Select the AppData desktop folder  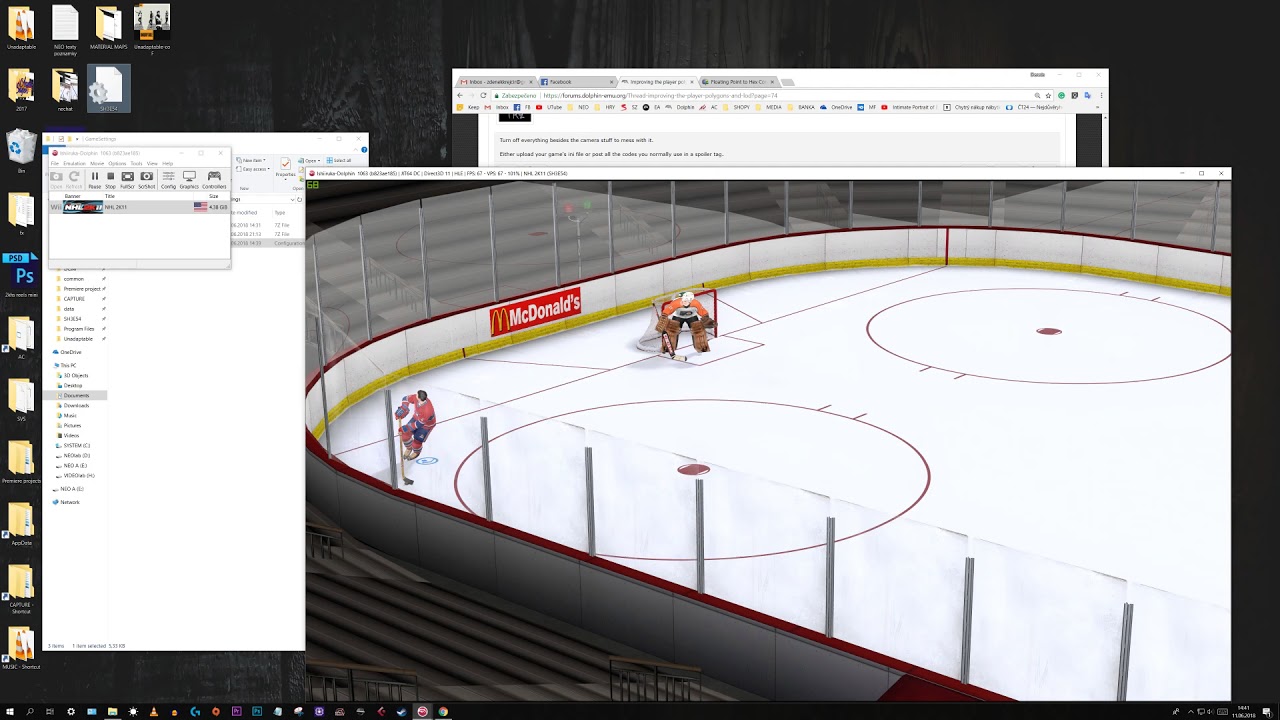[21, 524]
